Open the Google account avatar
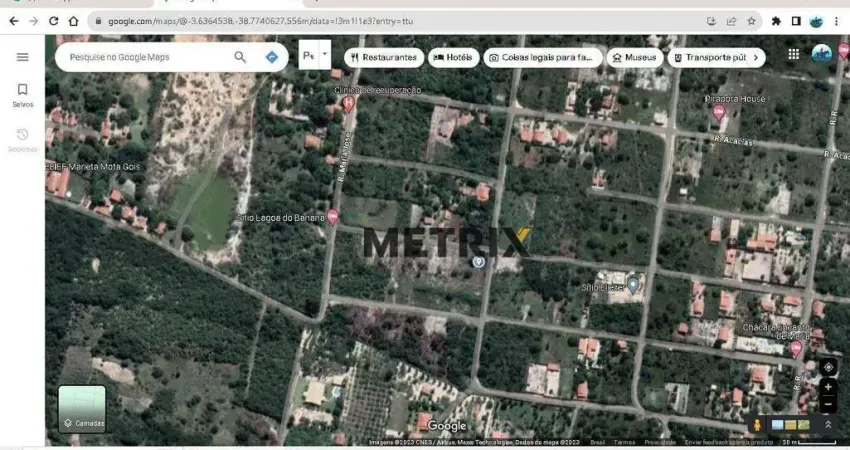 click(821, 54)
